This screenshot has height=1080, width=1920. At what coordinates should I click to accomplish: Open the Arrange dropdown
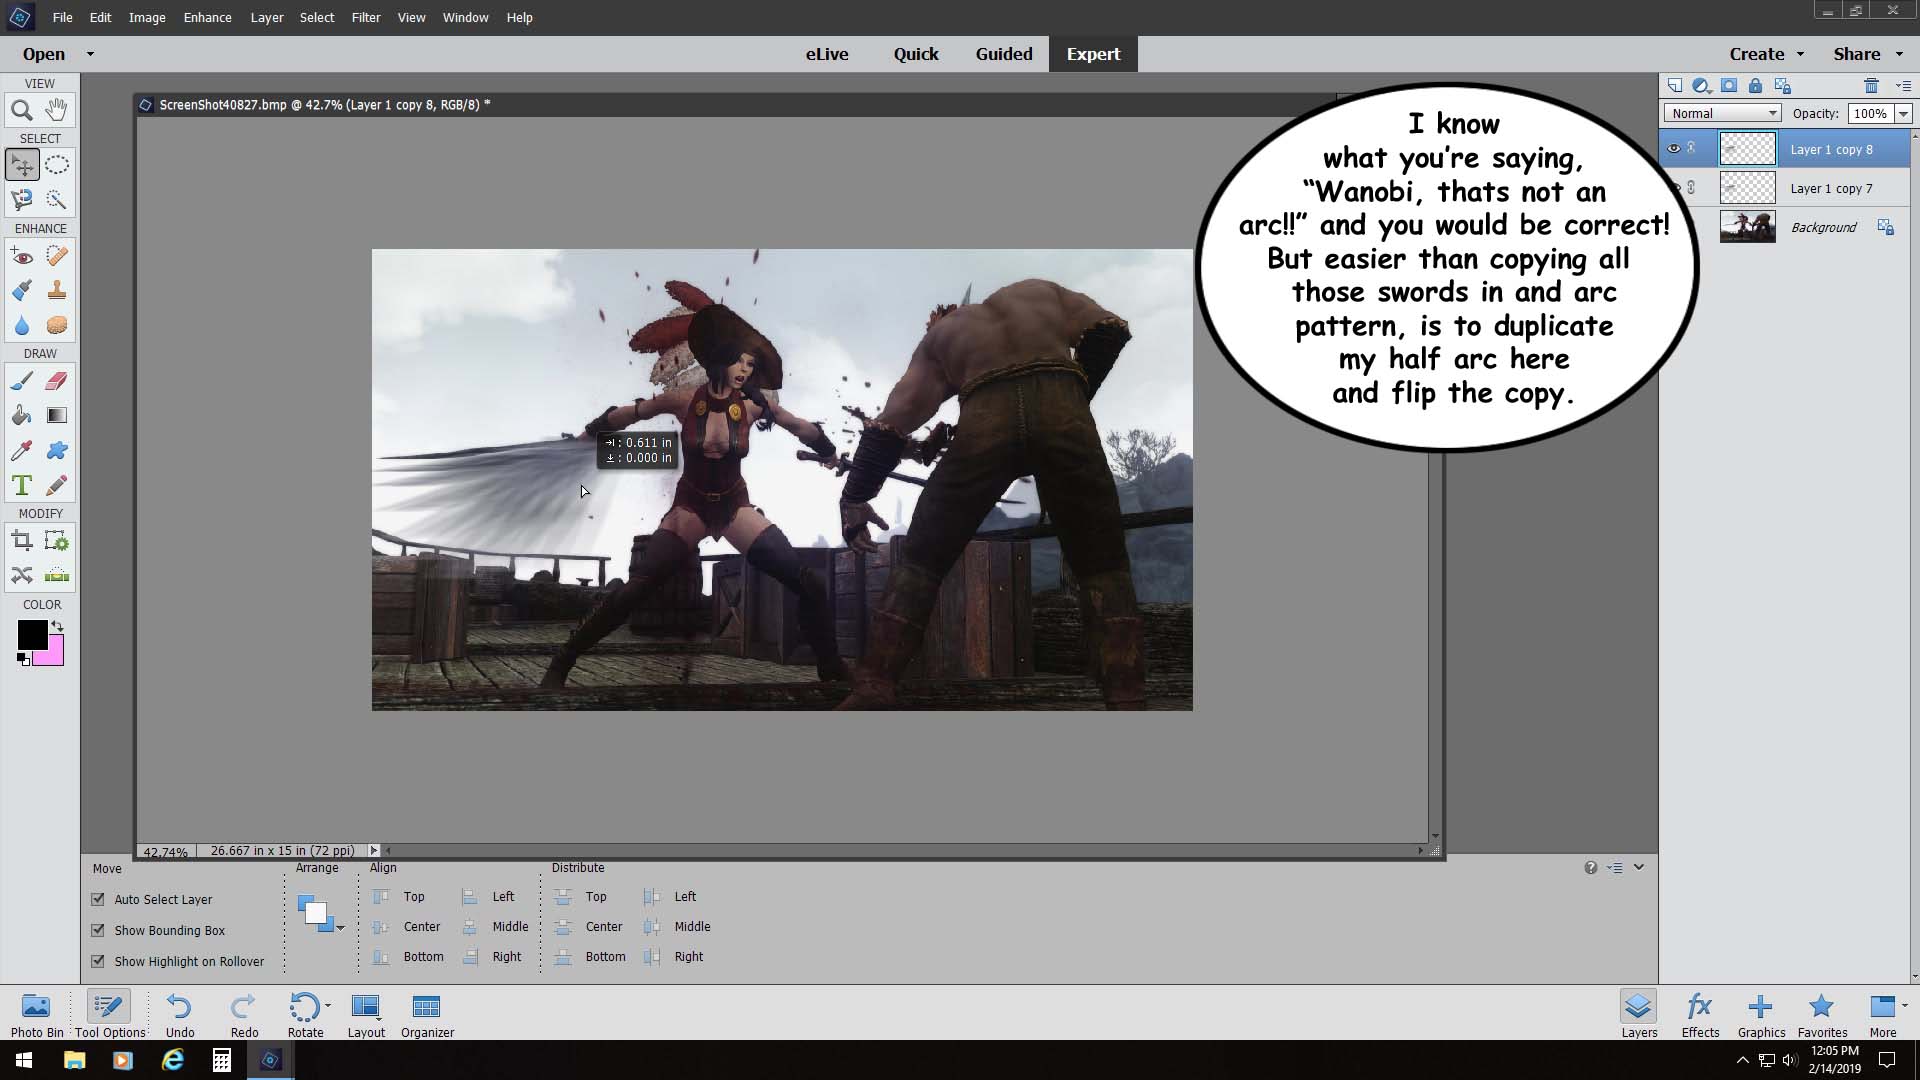pos(321,914)
